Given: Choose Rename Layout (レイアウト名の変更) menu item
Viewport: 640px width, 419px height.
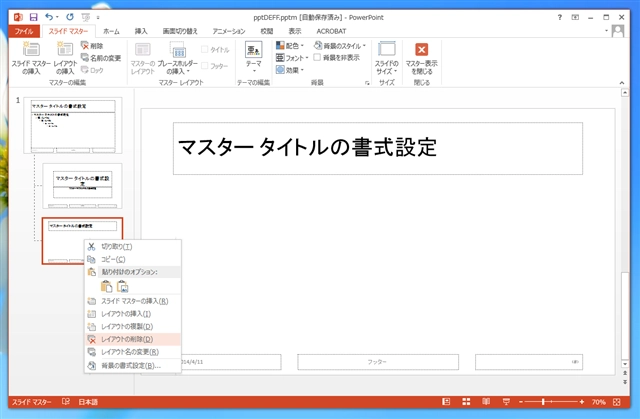Looking at the screenshot, I should pos(133,352).
